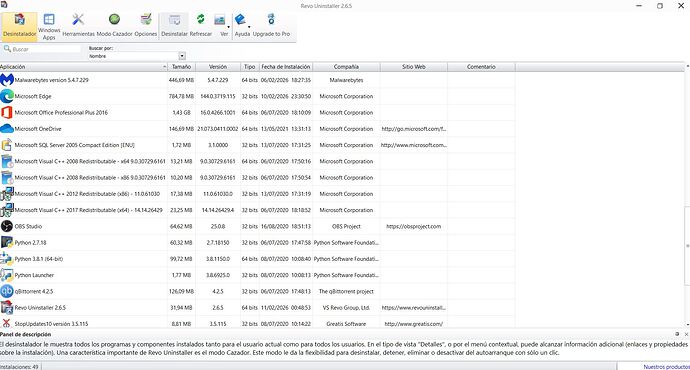Click the Greatis Software company cell
The width and height of the screenshot is (690, 370).
click(x=346, y=324)
